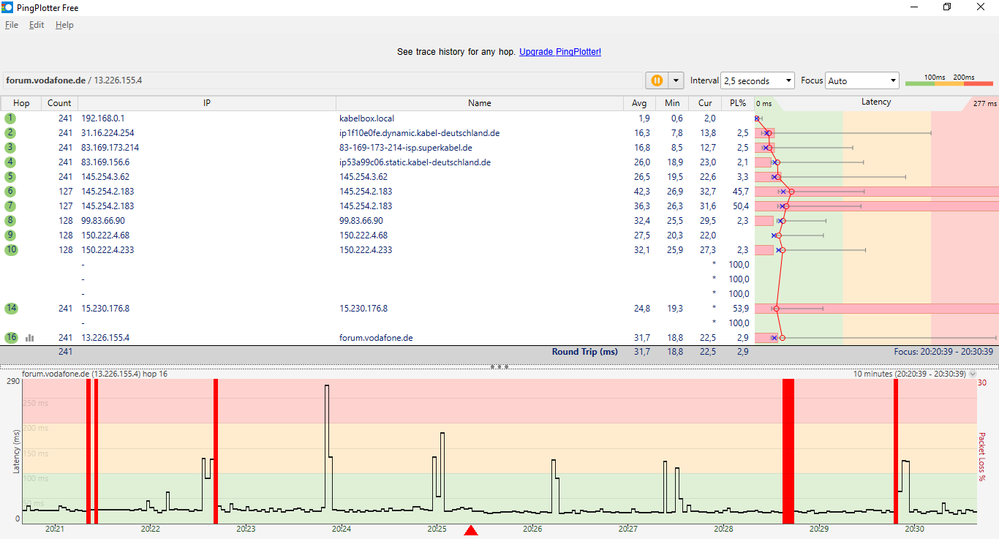Select ip53a99c06.static.kabel-deutschland.de name cell
999x539 pixels.
[415, 162]
